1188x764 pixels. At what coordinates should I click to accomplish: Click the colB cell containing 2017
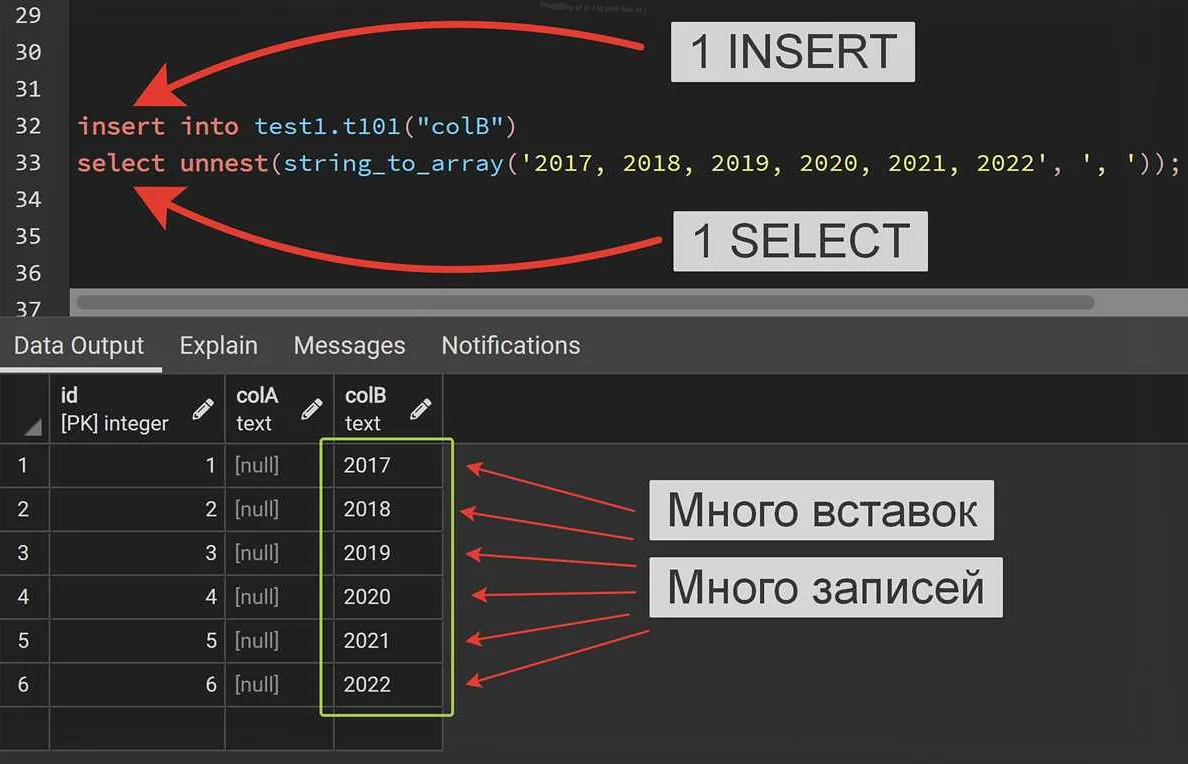click(388, 465)
